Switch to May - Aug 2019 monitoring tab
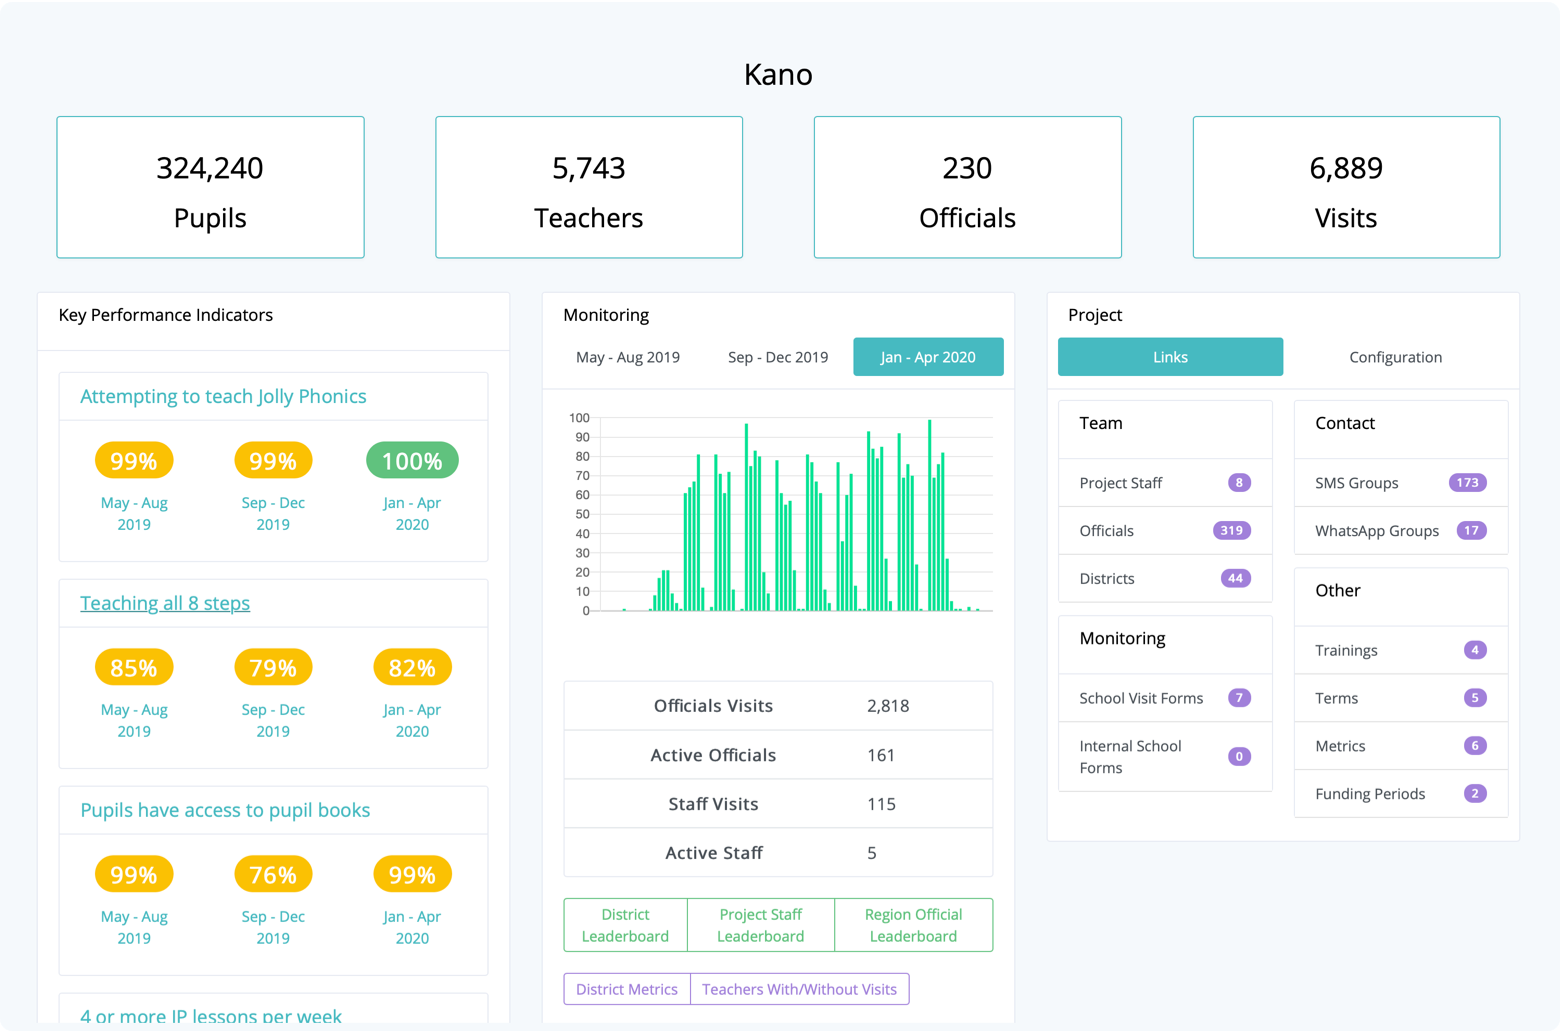 click(627, 357)
